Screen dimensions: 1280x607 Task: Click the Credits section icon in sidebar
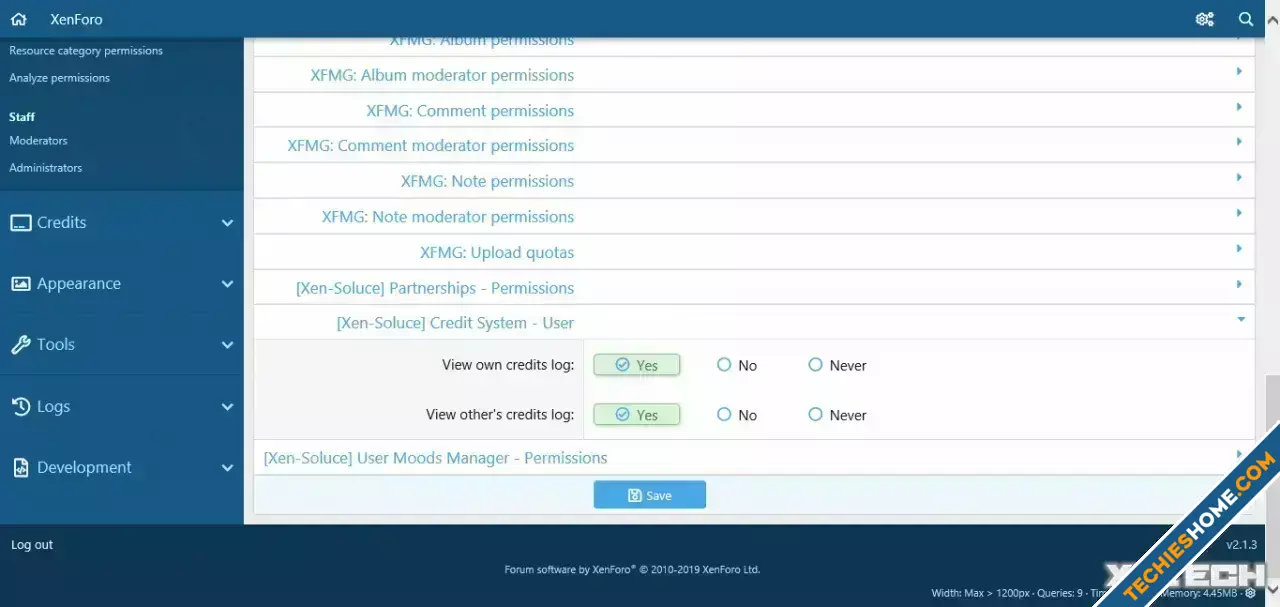[21, 223]
